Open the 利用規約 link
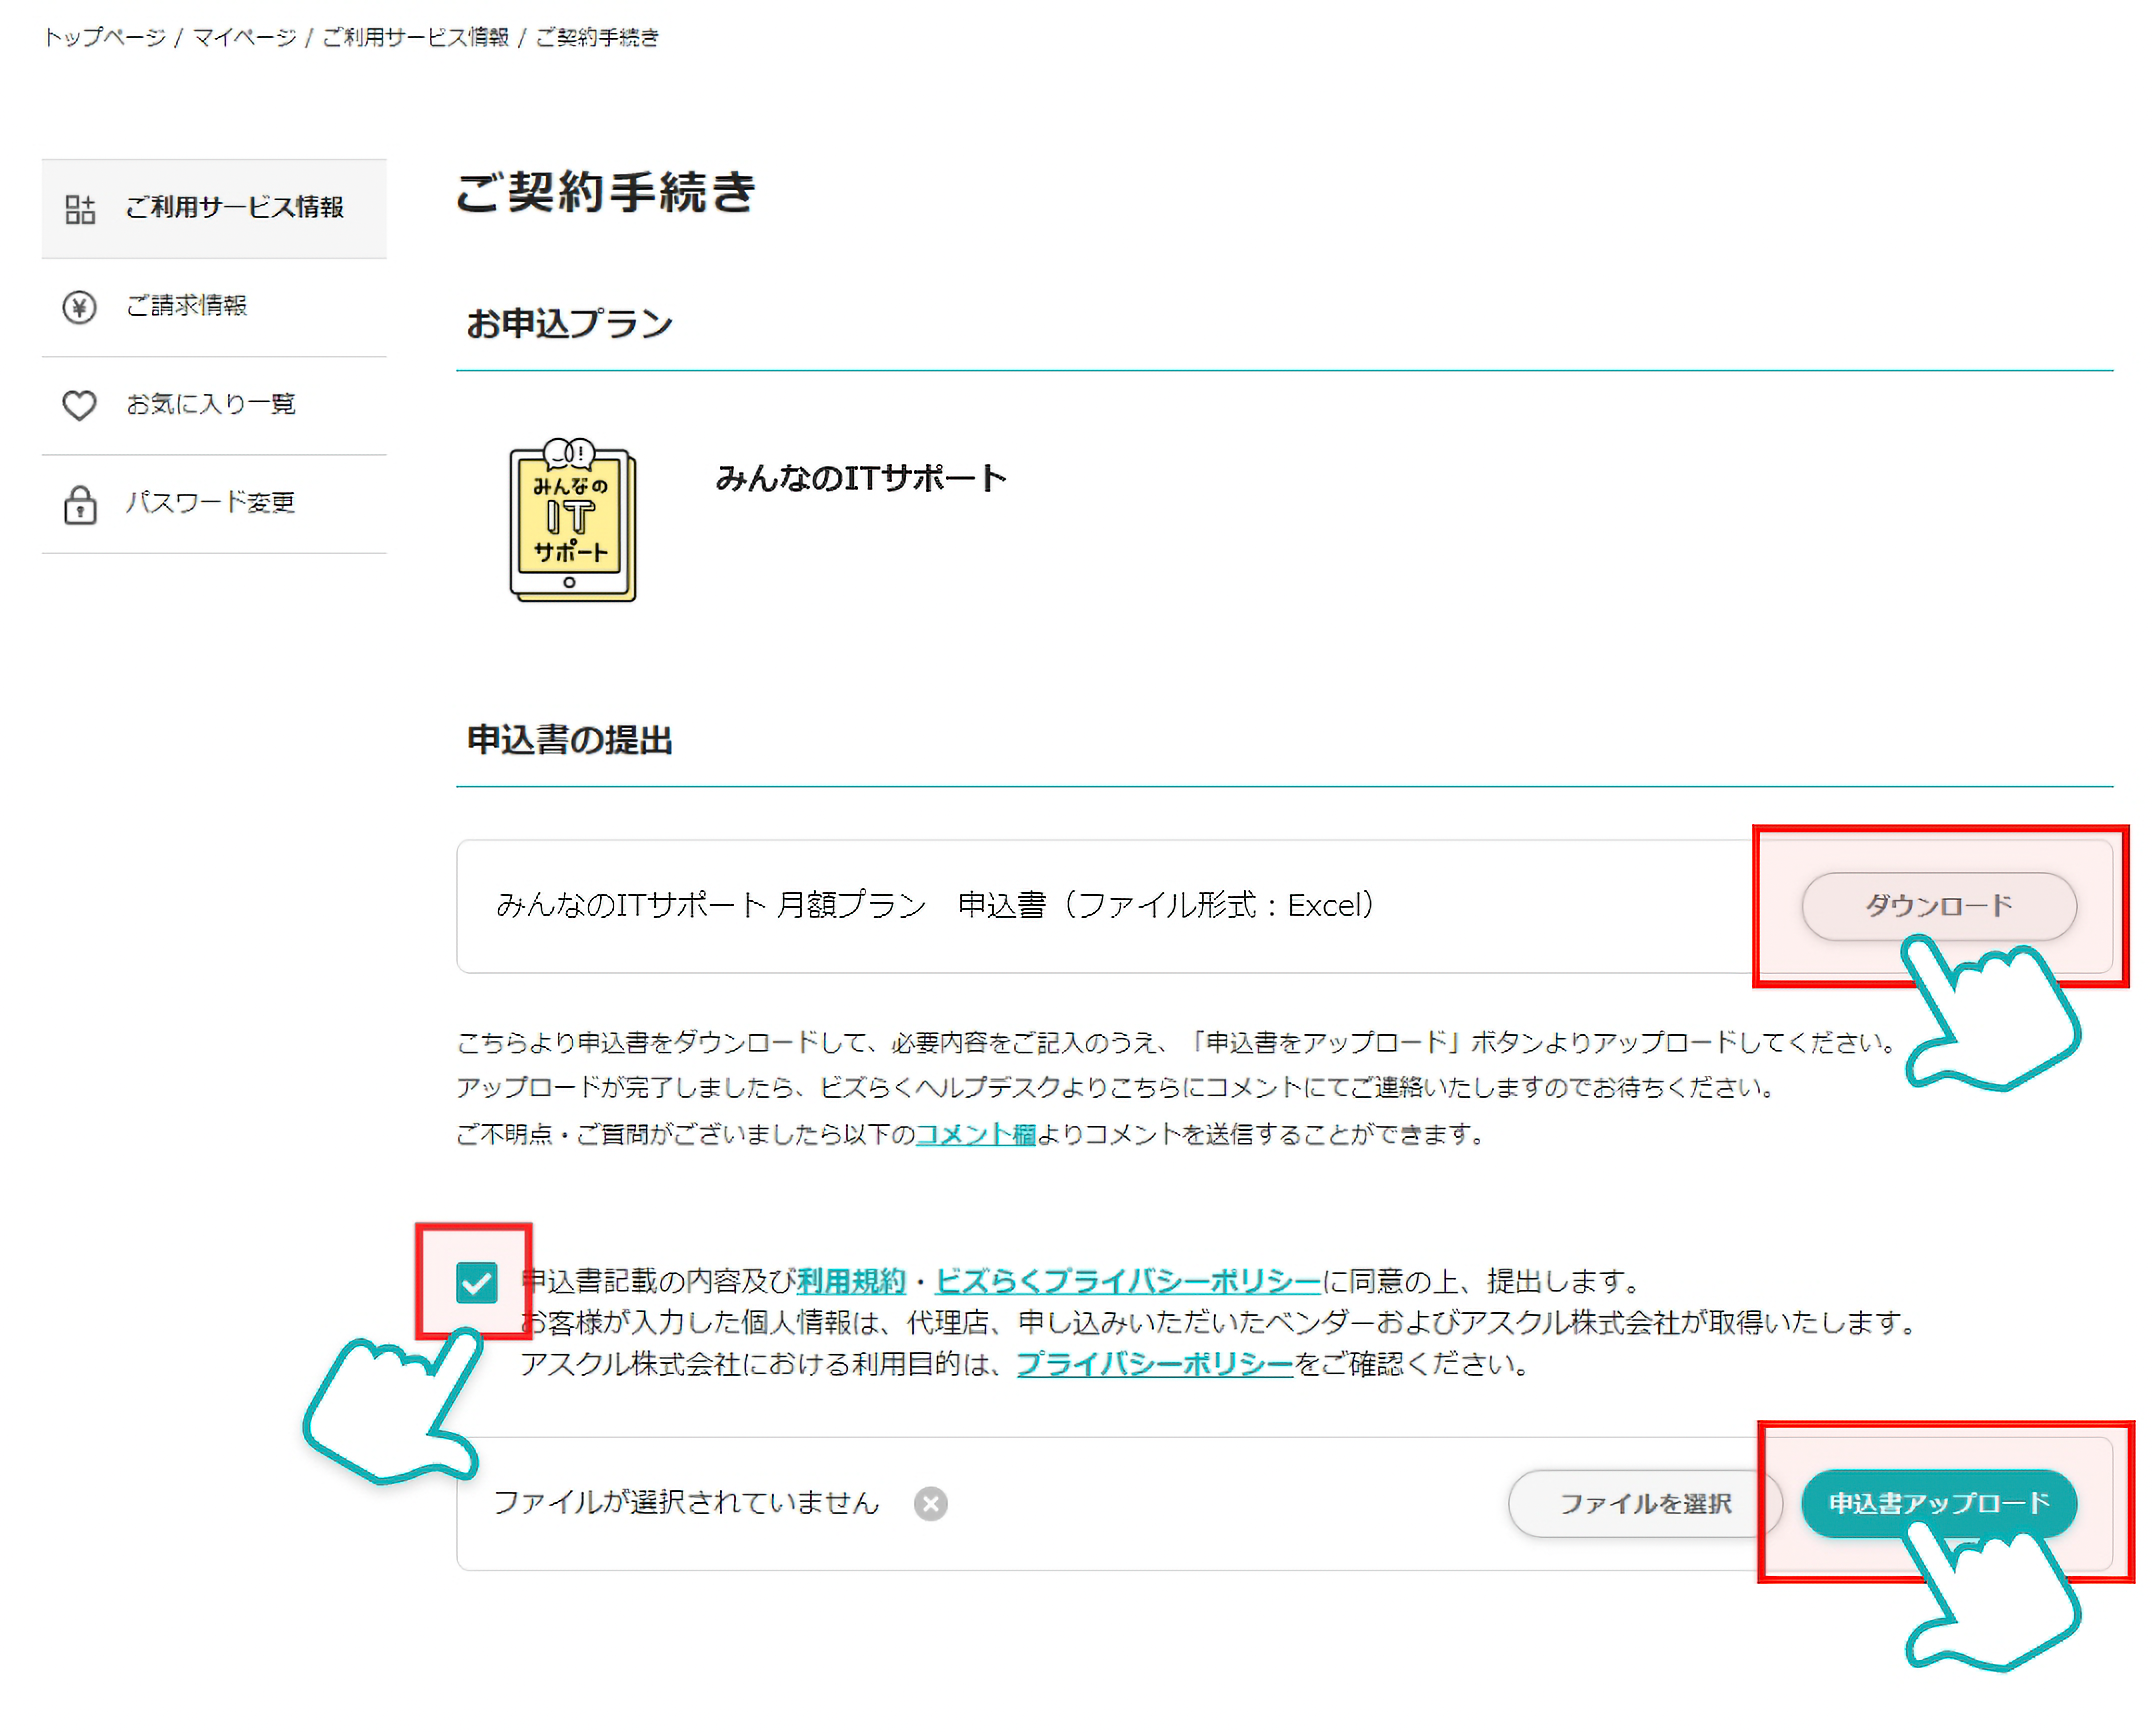 pyautogui.click(x=851, y=1281)
